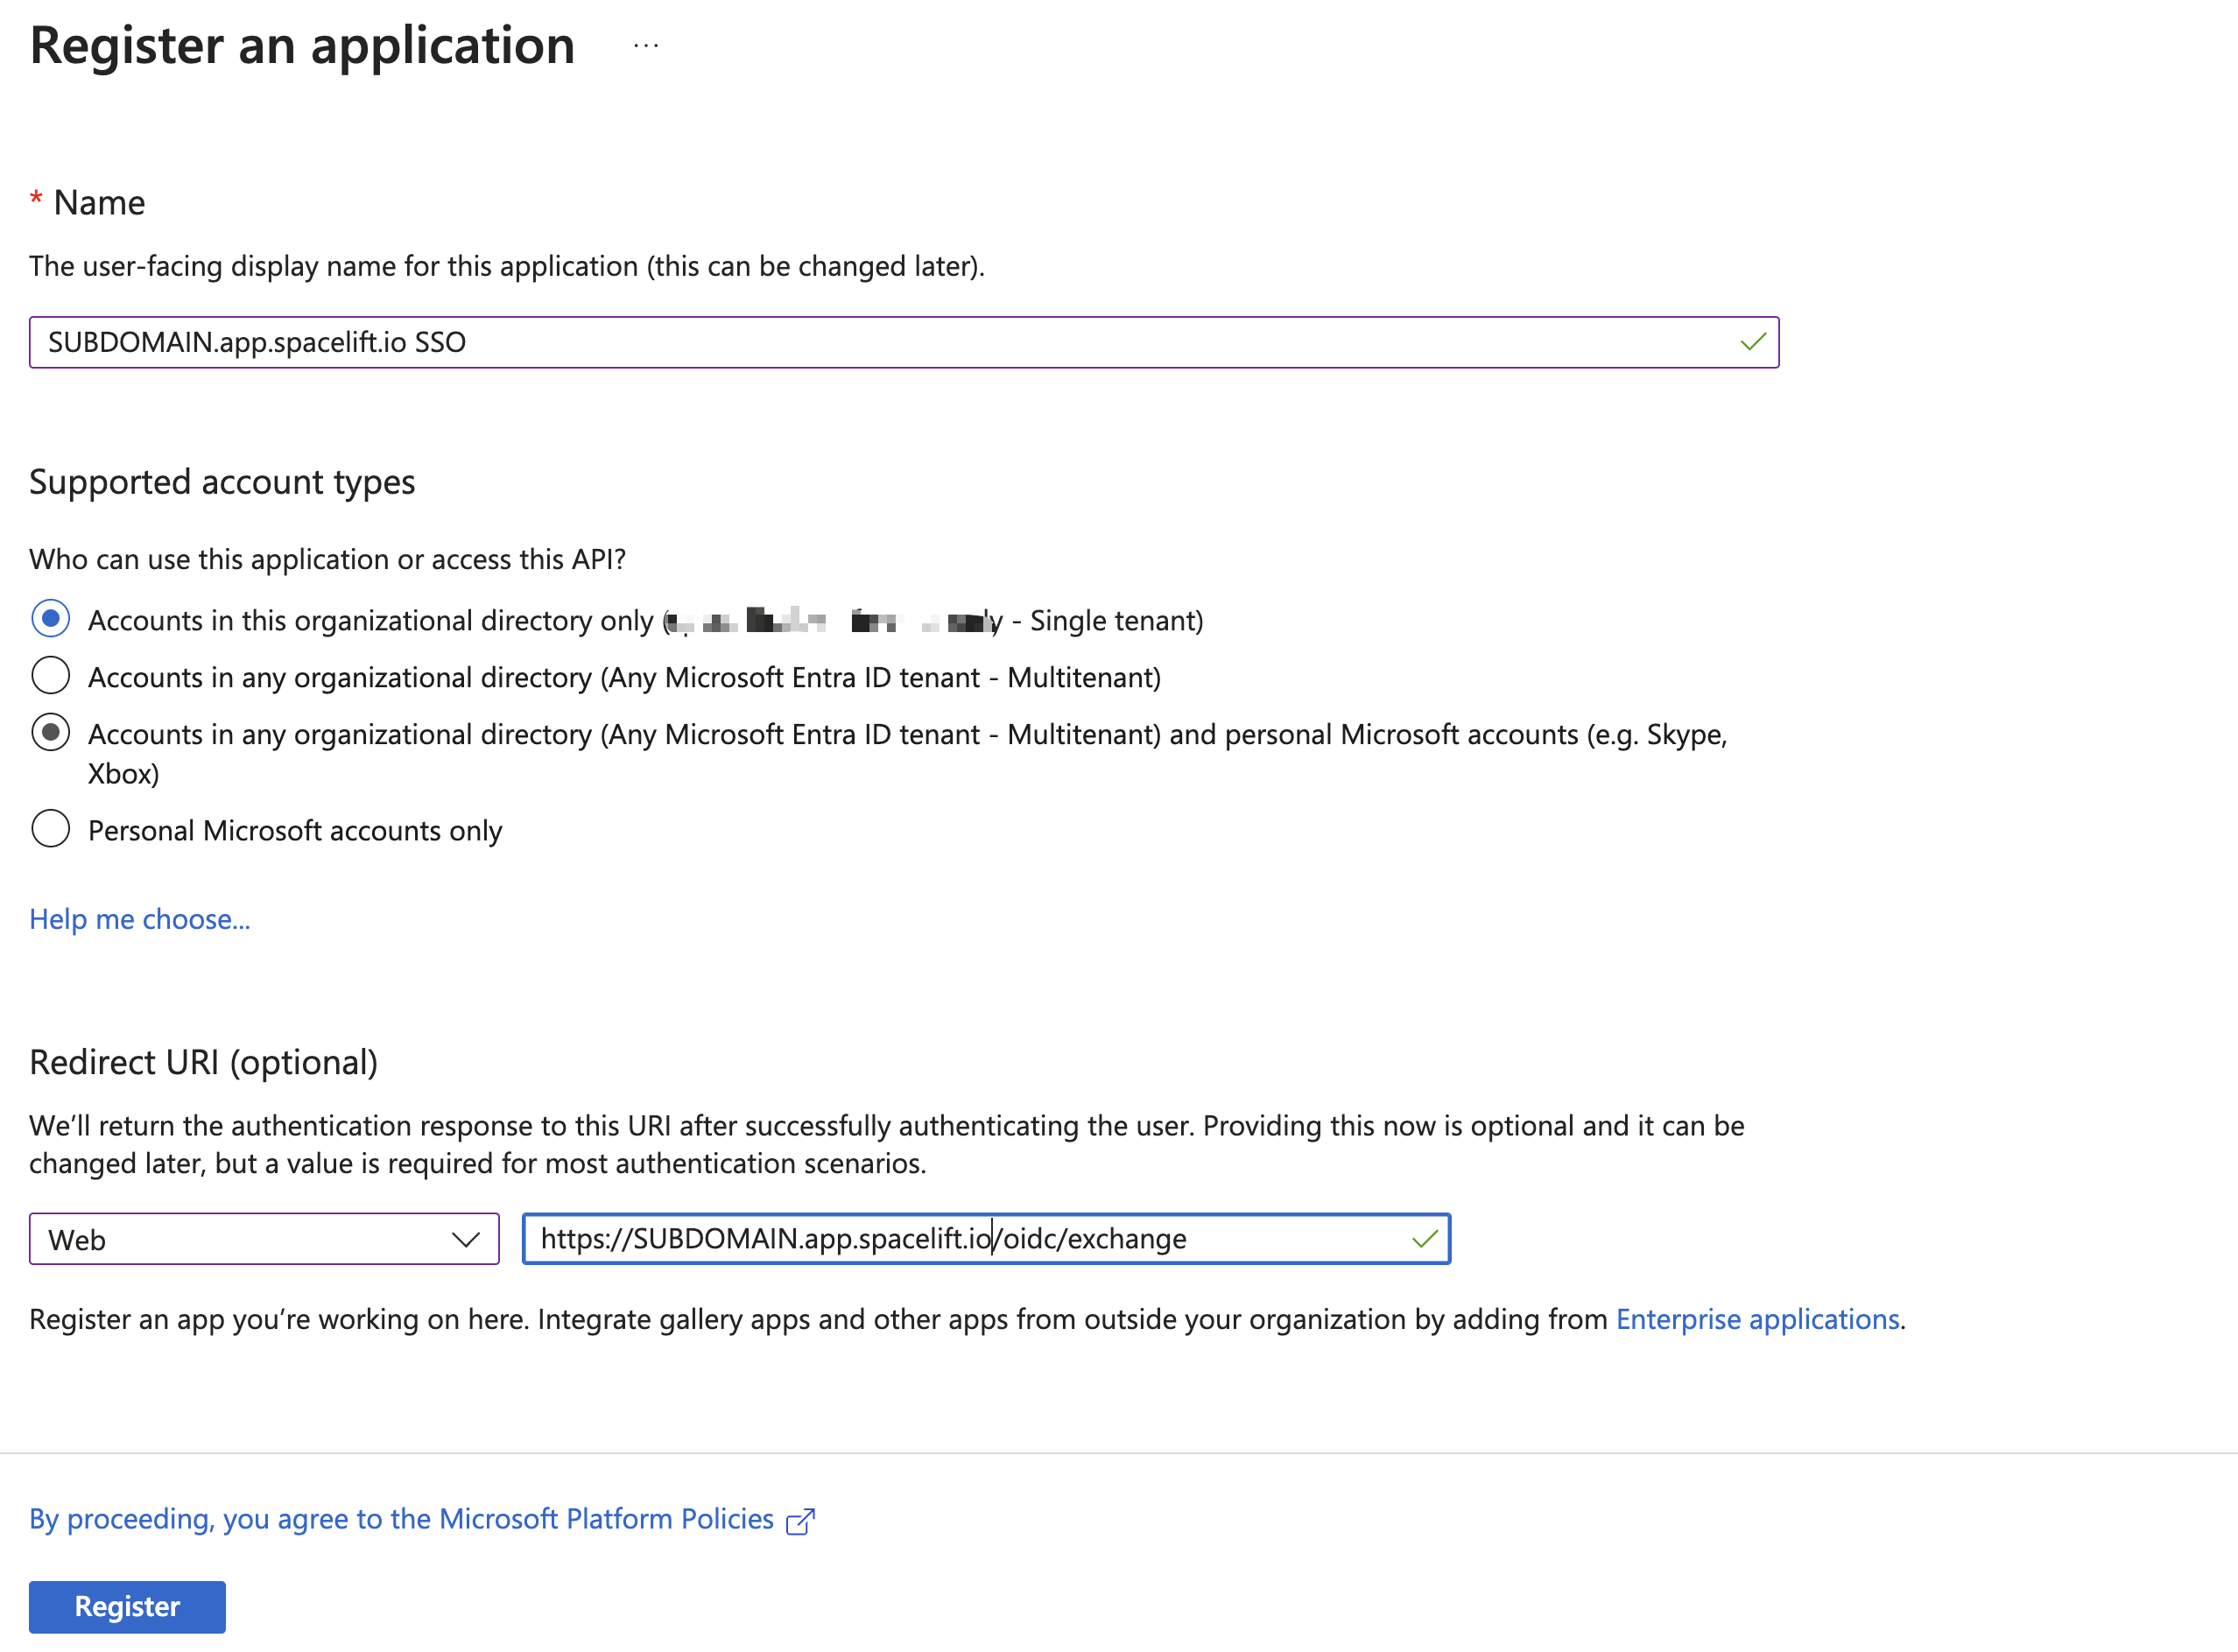
Task: Select 'Accounts in this organizational directory only'
Action: click(x=51, y=619)
